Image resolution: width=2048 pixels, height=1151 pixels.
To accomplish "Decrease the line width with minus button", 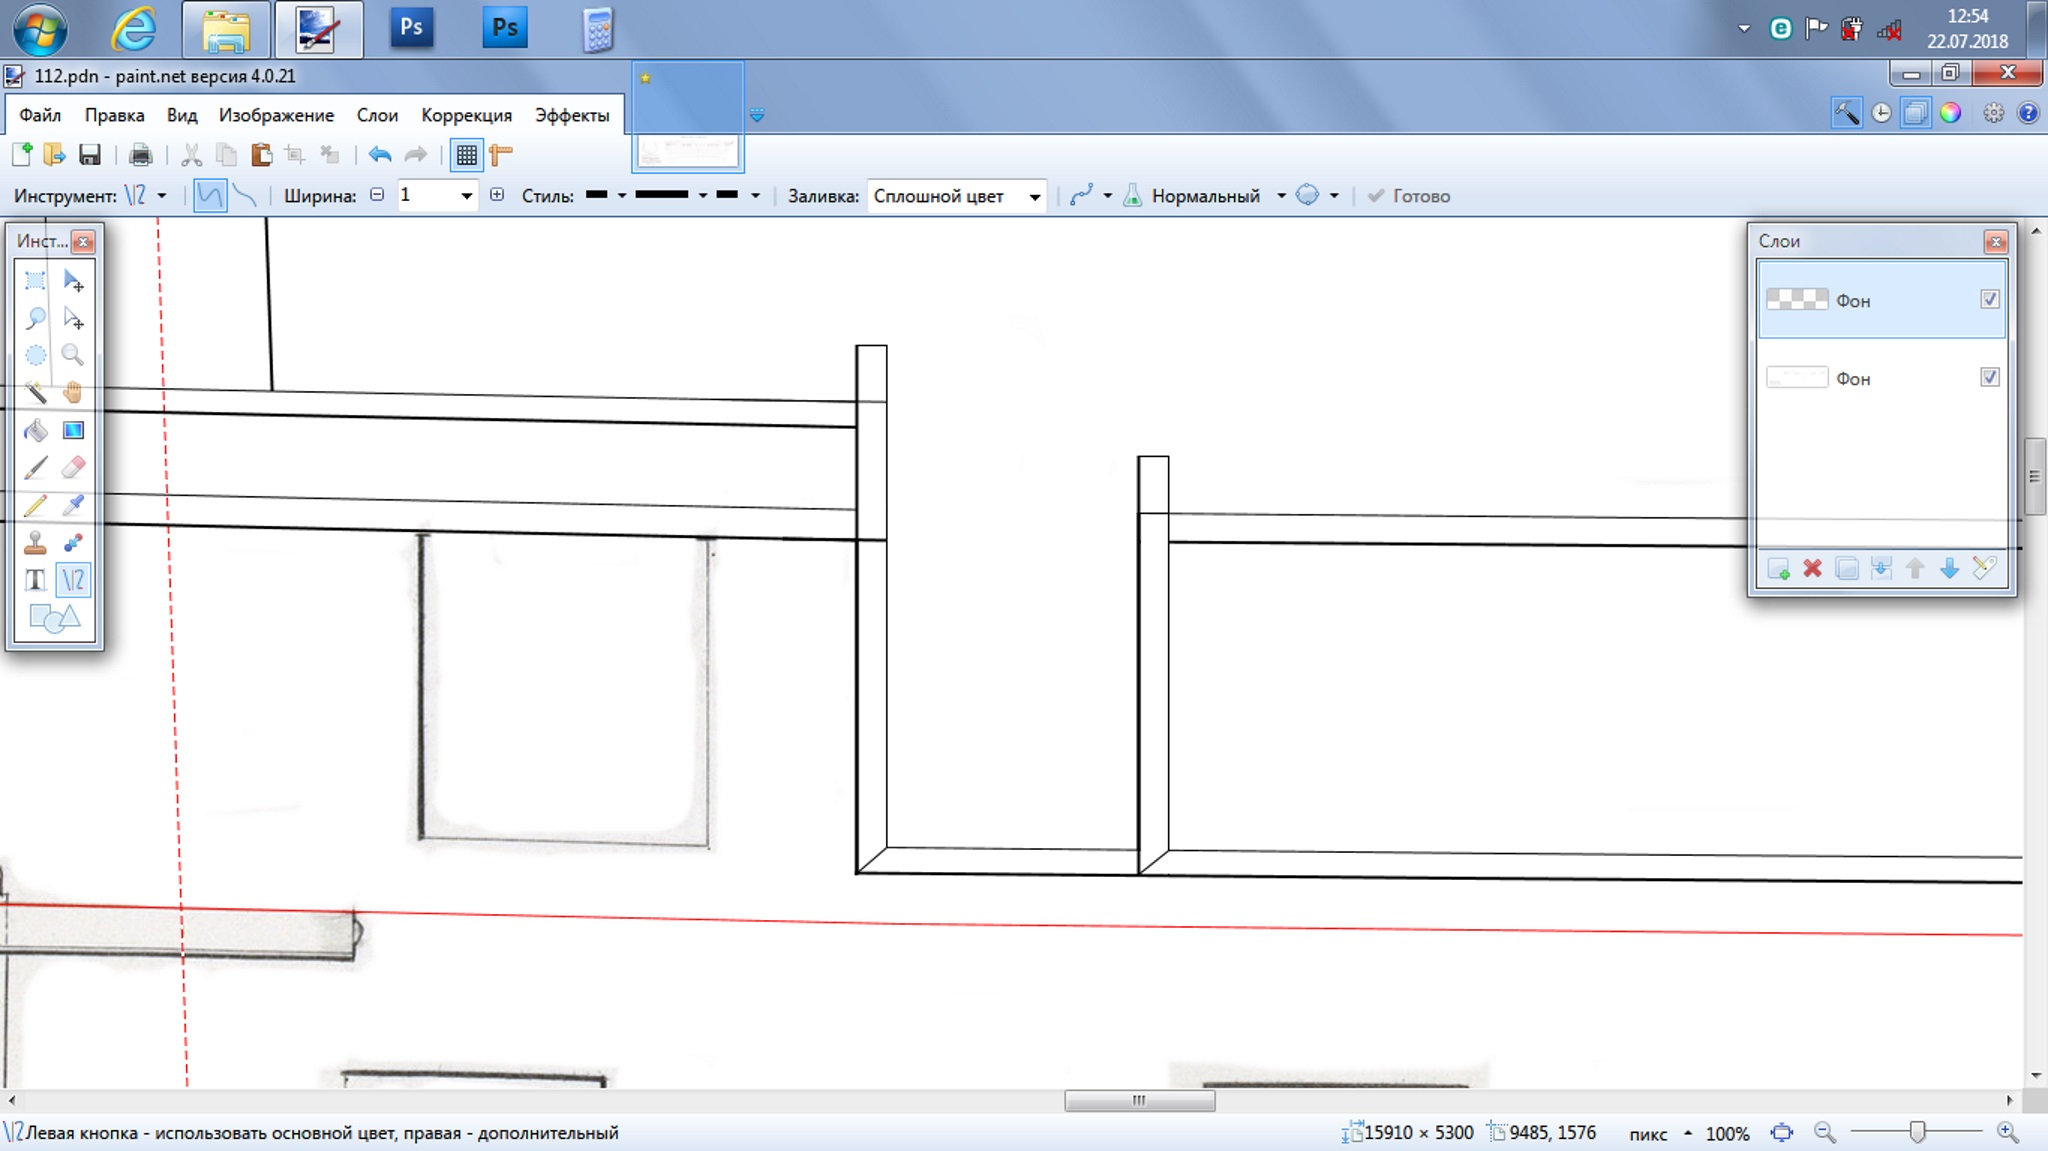I will coord(377,195).
